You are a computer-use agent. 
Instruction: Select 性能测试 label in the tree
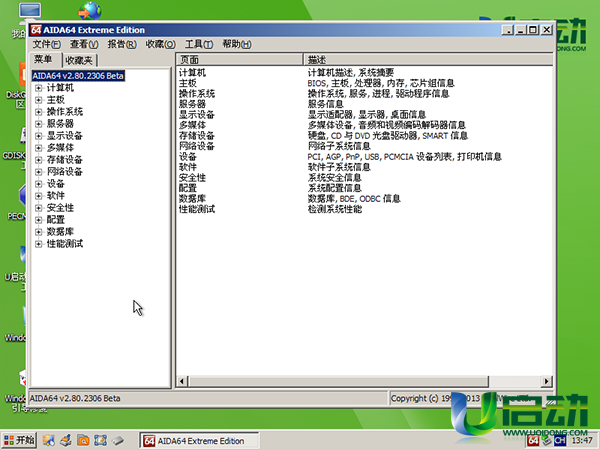pyautogui.click(x=65, y=244)
